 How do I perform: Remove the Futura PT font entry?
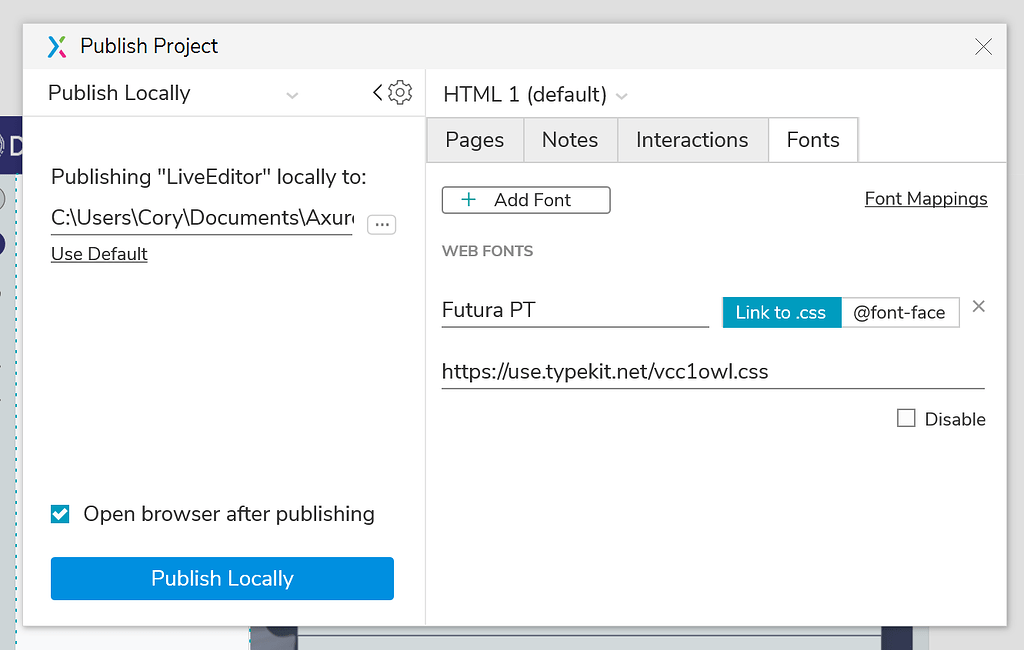click(x=978, y=306)
